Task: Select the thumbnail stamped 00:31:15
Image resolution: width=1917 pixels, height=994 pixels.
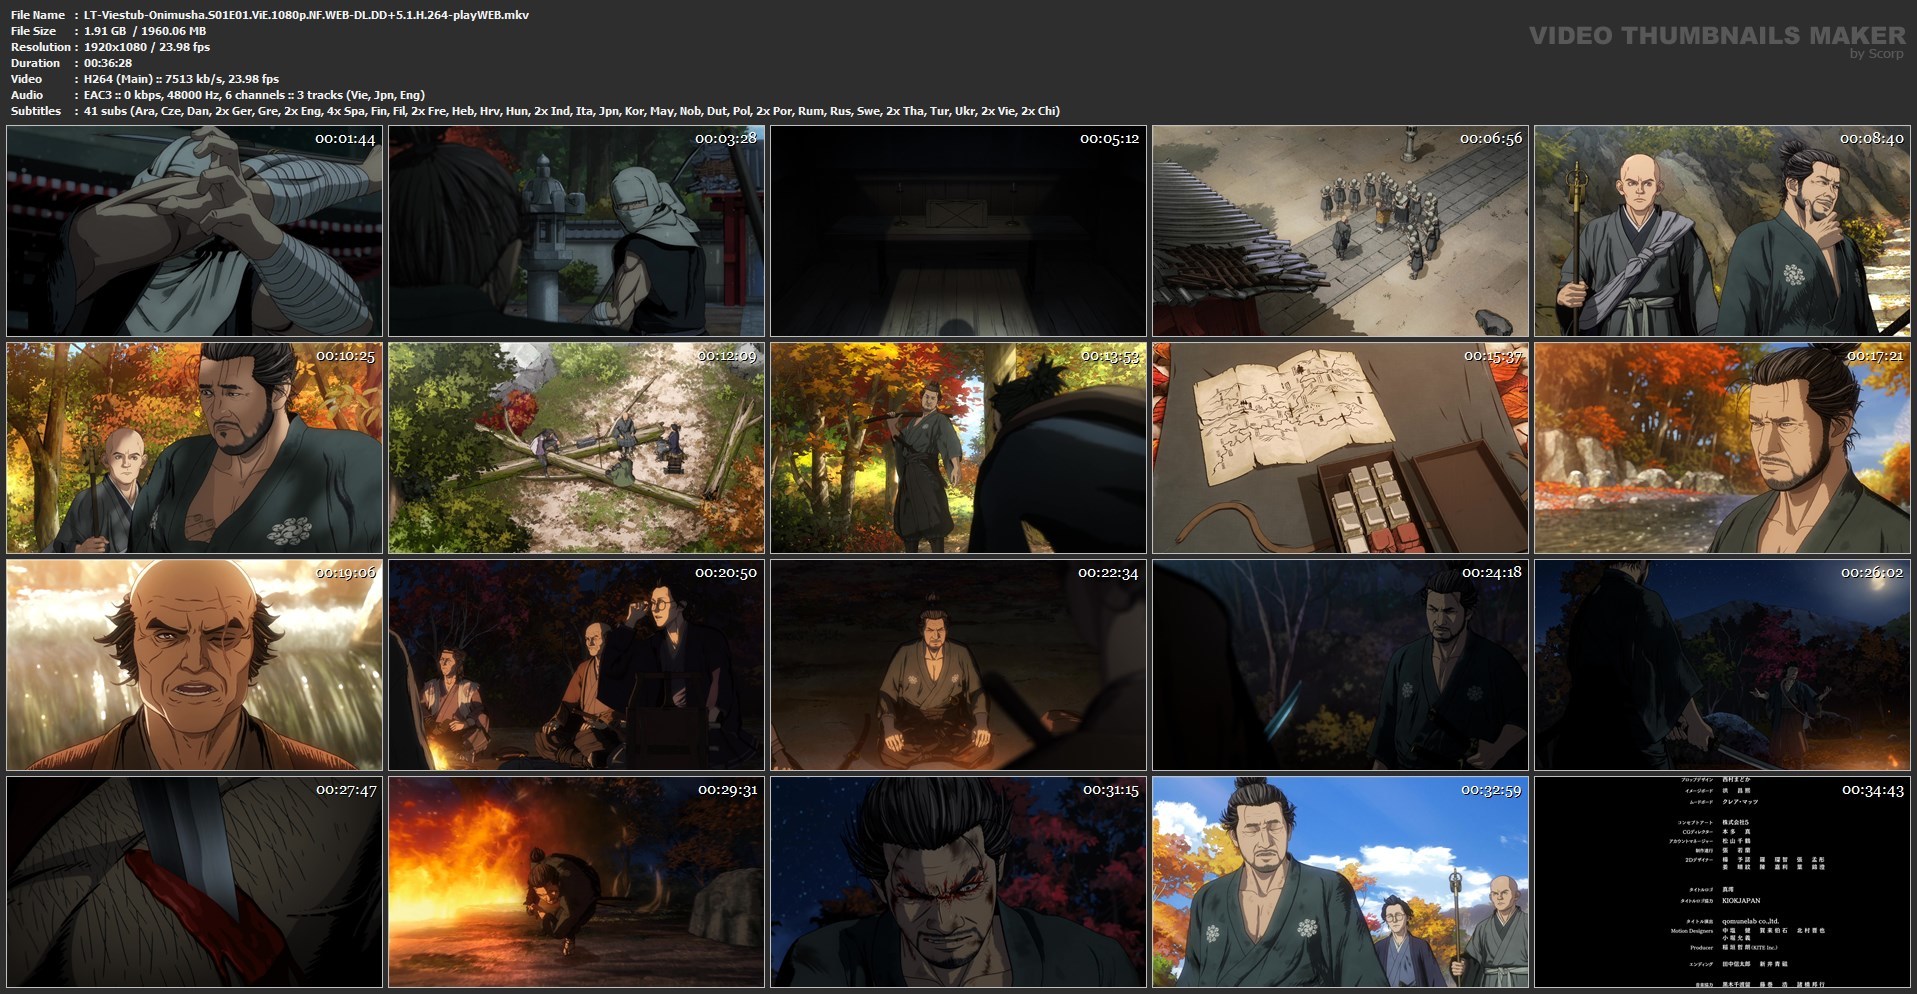Action: (958, 882)
